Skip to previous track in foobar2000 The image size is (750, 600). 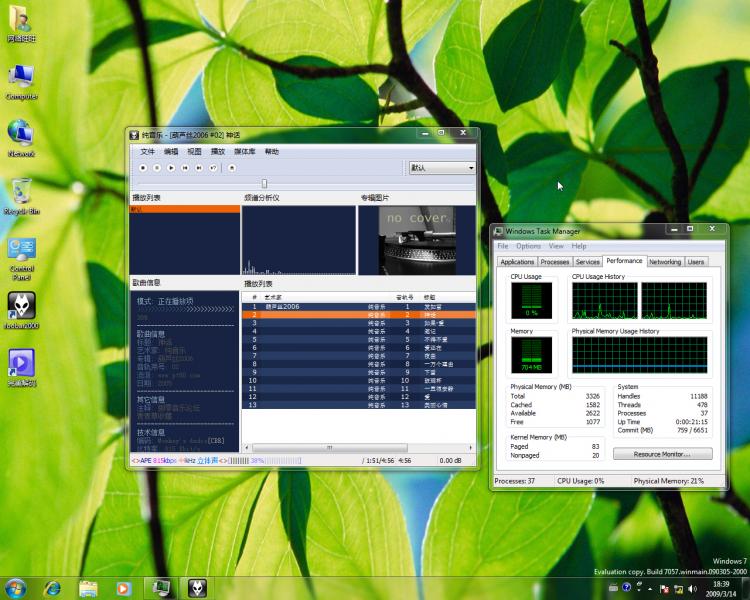(185, 168)
